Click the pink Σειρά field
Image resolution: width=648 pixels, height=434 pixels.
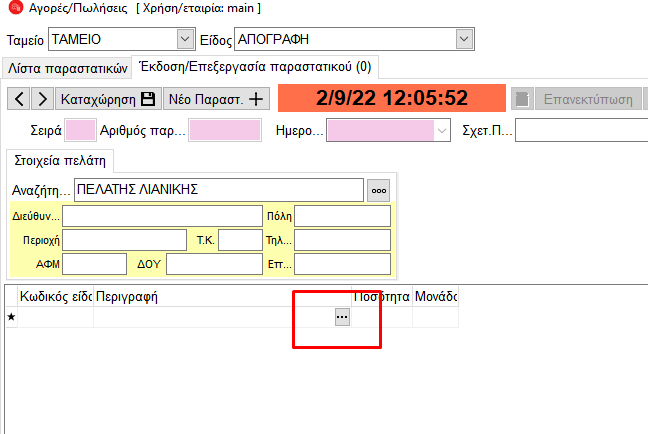80,130
